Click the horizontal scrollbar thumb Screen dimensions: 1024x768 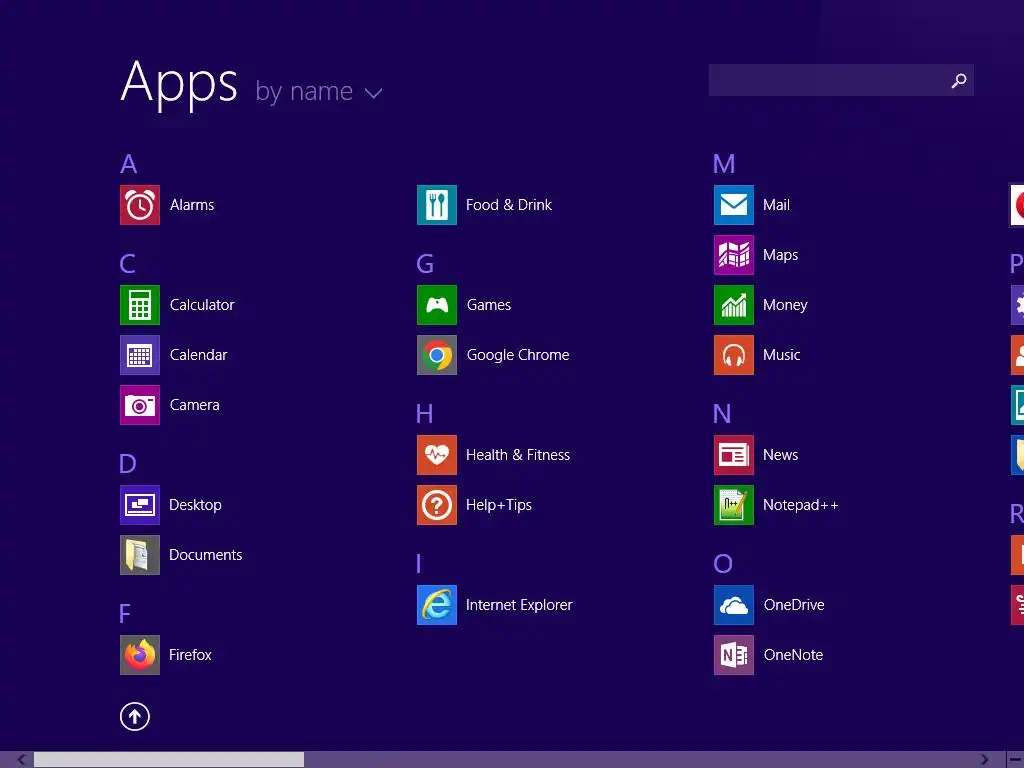pos(169,760)
